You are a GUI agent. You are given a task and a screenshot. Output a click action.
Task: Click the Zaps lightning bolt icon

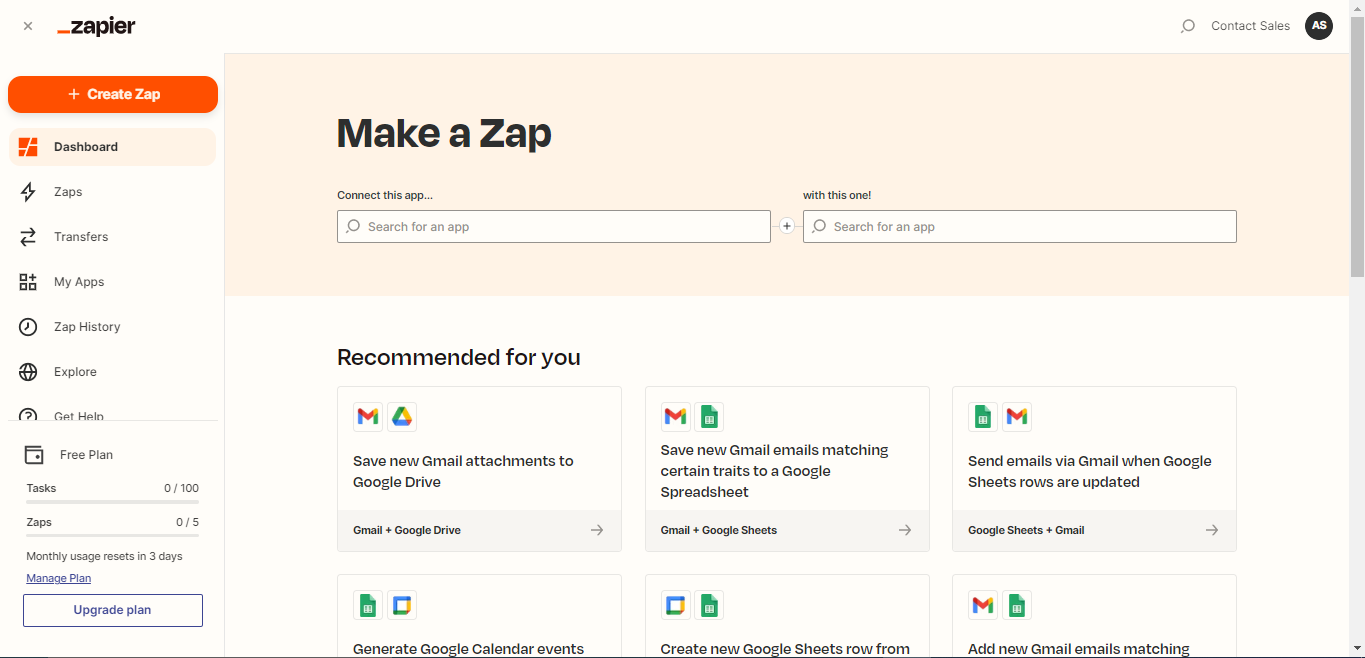click(x=28, y=192)
